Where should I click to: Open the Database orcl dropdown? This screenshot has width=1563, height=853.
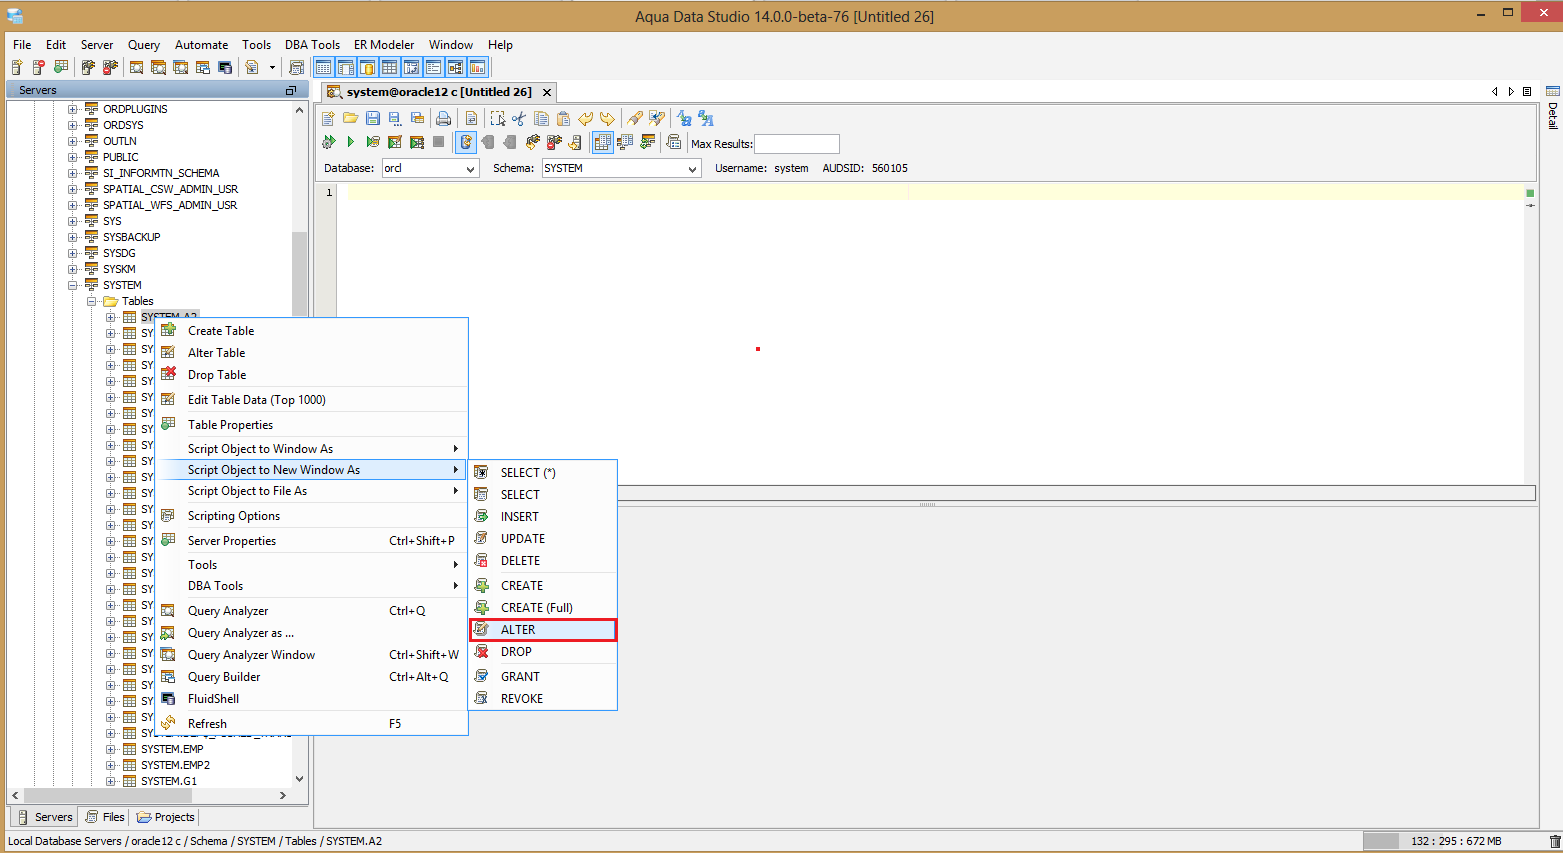(431, 168)
